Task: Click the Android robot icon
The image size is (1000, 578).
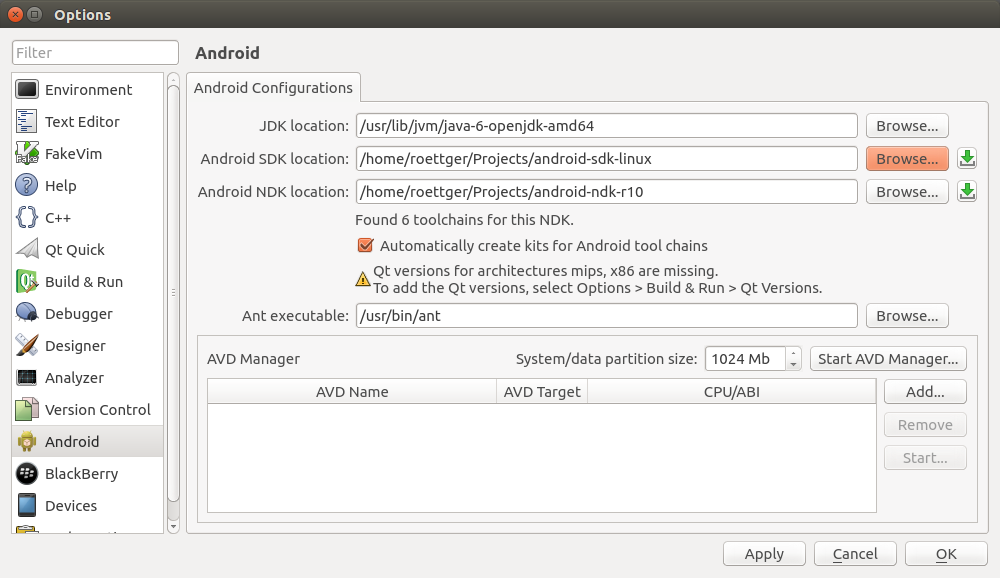Action: [27, 441]
